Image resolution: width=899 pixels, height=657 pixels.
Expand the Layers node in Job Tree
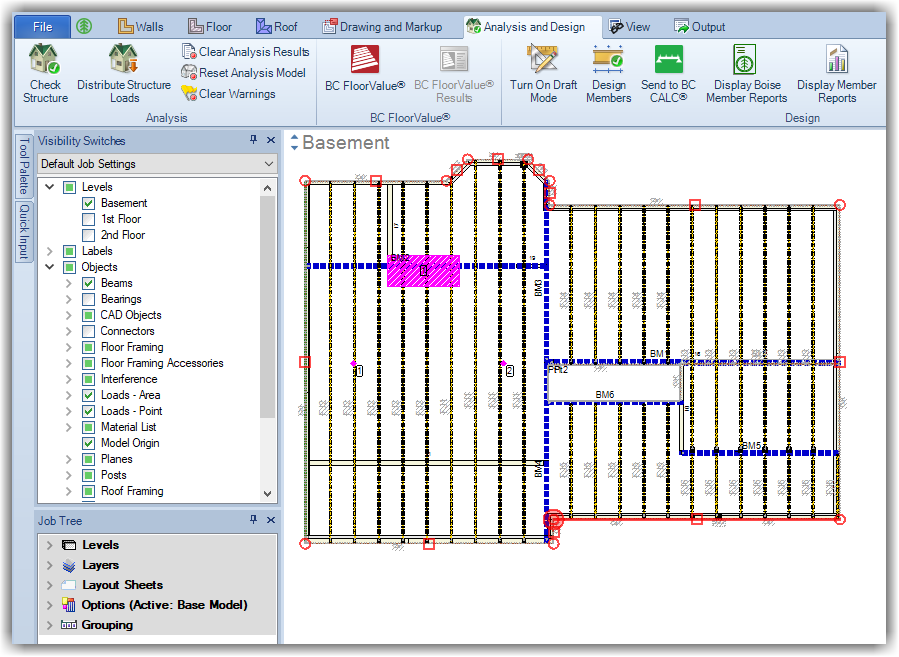(50, 565)
